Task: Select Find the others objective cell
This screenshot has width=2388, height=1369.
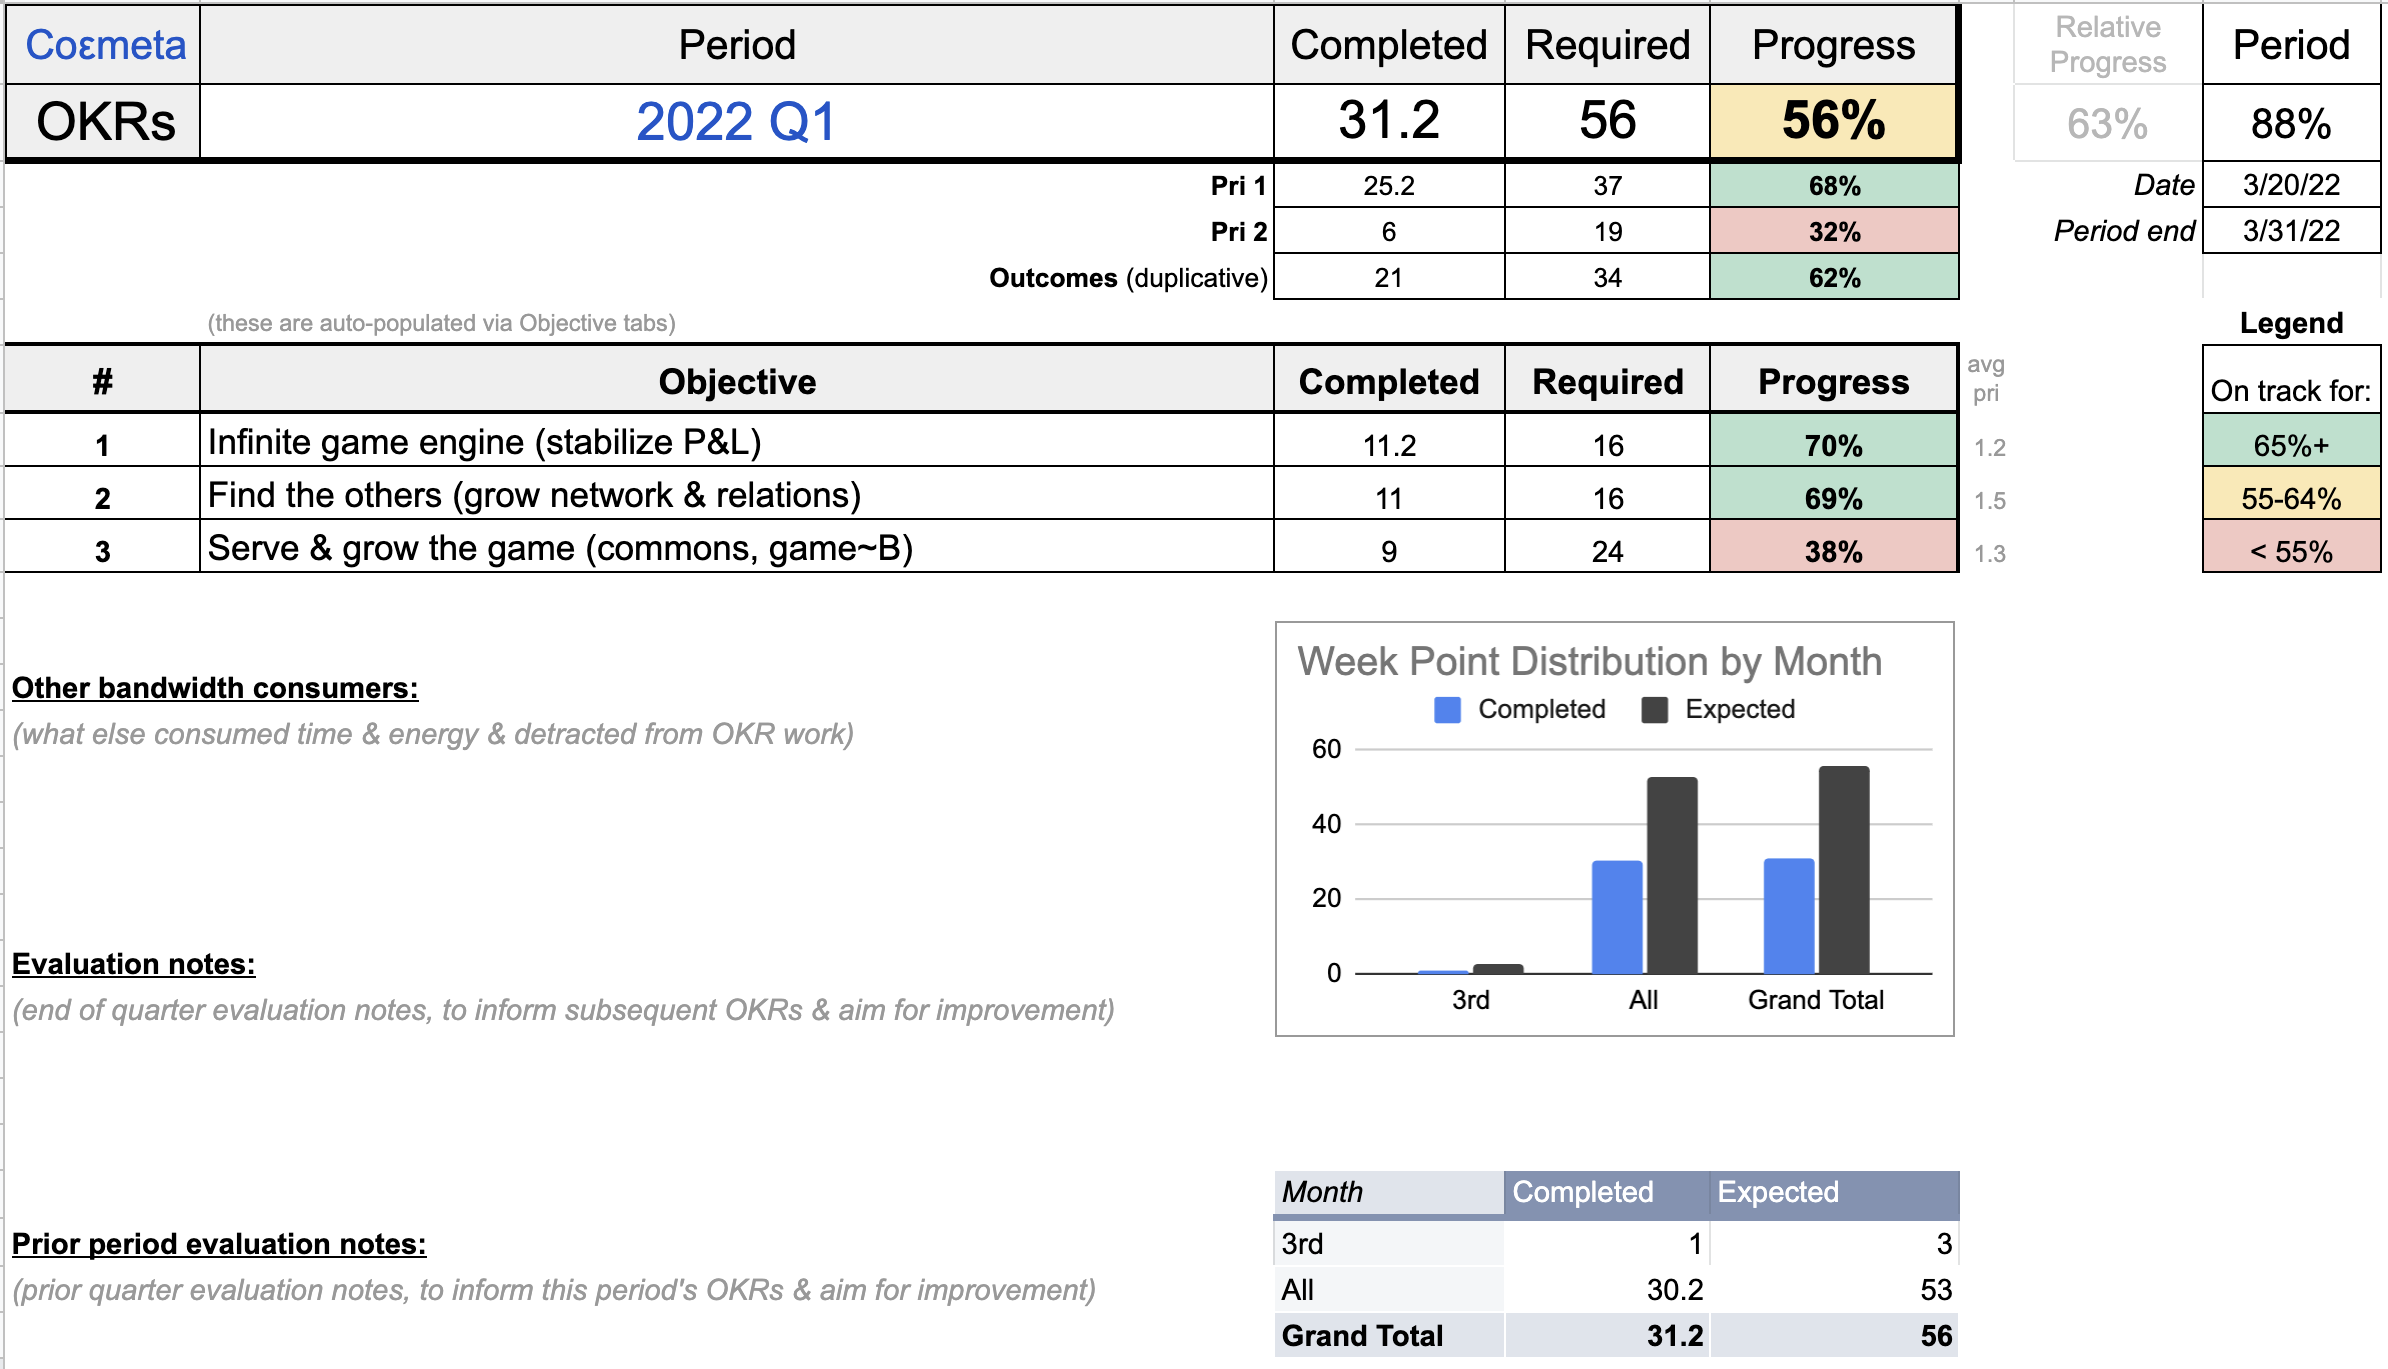Action: tap(534, 495)
